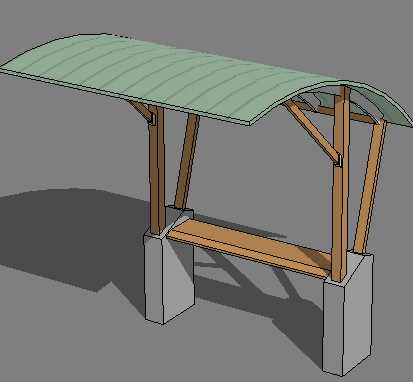Select the metal bracket on the left post brace

point(152,119)
